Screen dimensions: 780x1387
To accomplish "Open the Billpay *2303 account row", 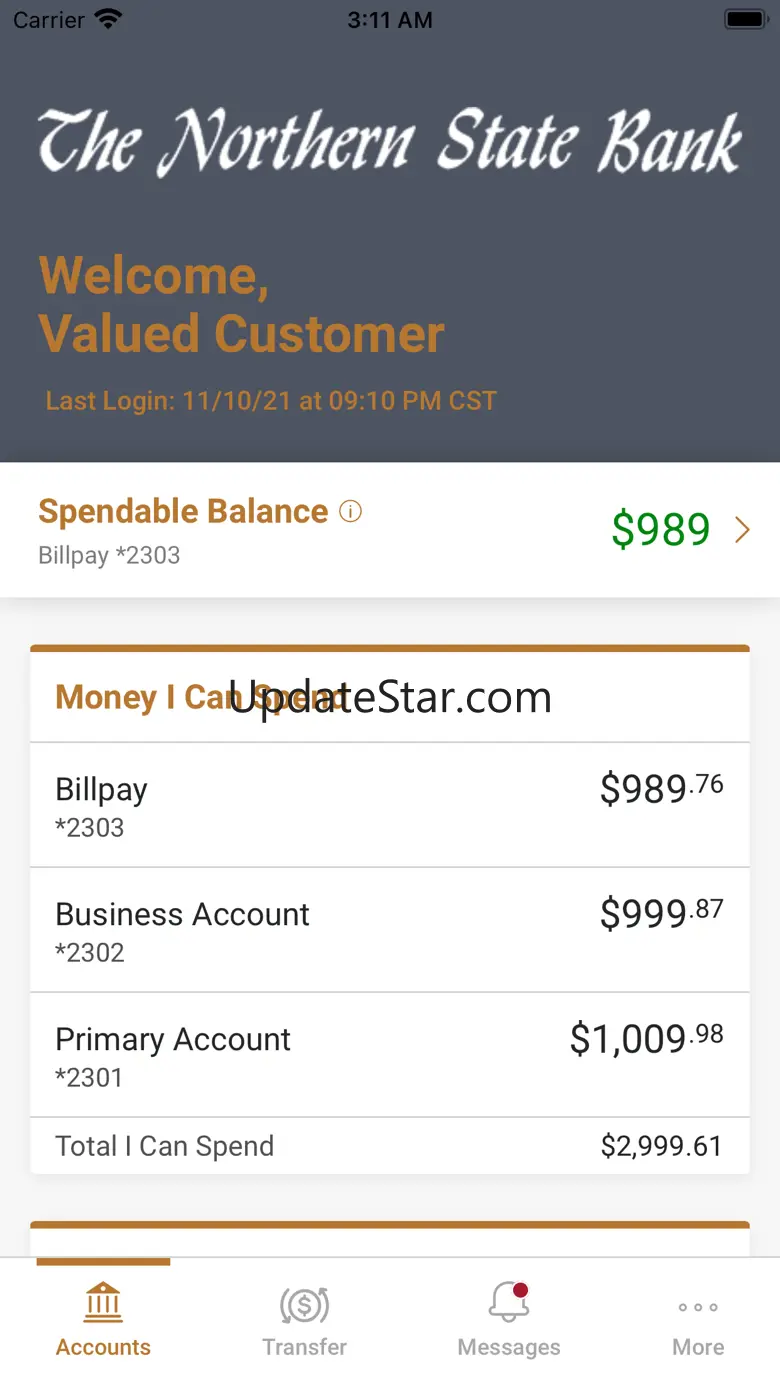I will (390, 805).
